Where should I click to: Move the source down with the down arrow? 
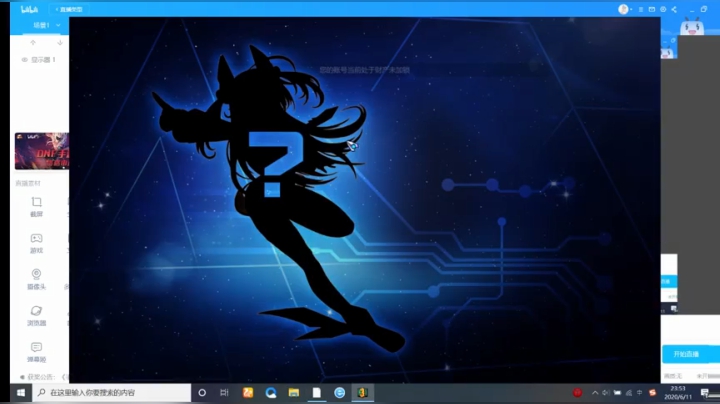60,43
